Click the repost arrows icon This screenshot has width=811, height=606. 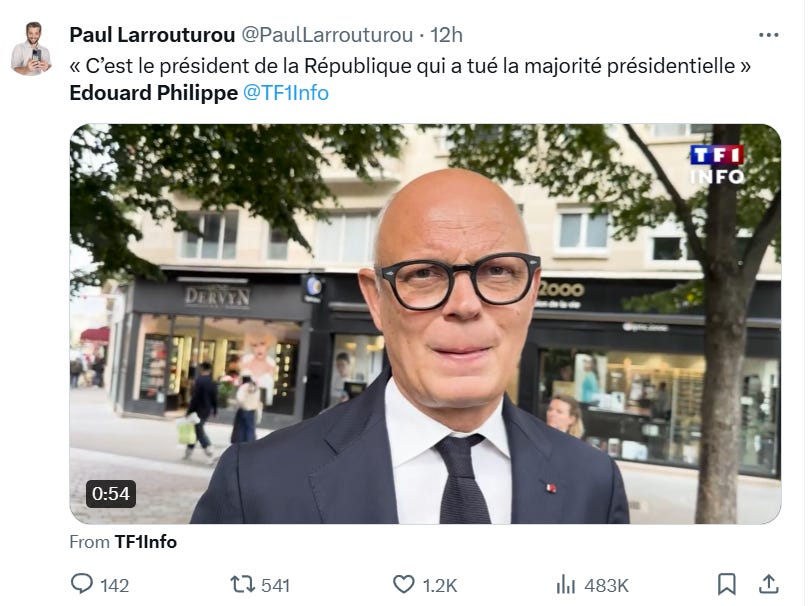242,585
